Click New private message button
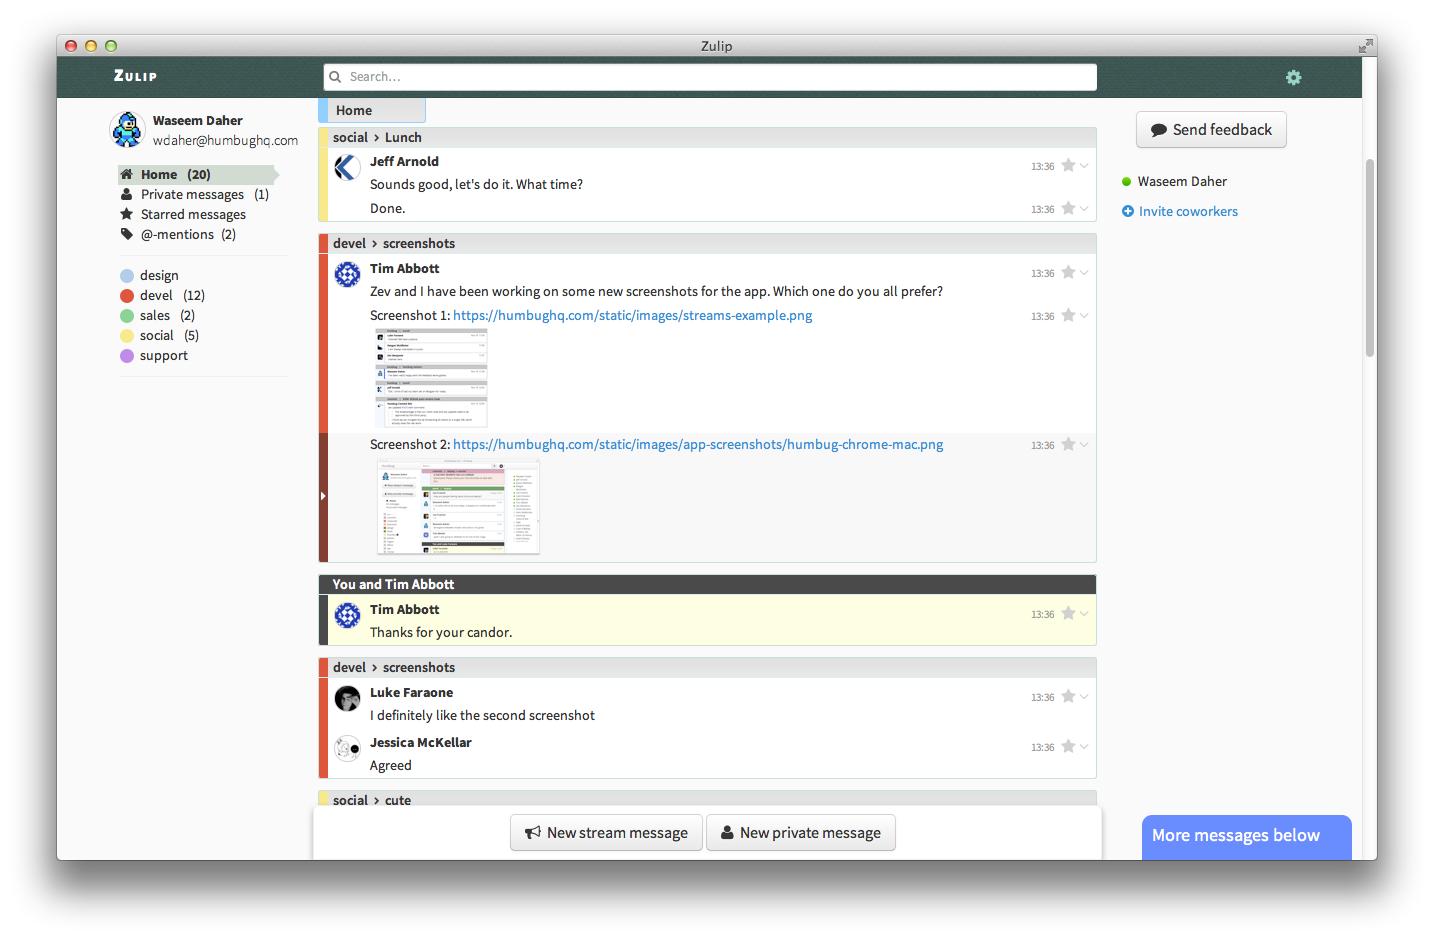Viewport: 1434px width, 939px height. coord(800,833)
